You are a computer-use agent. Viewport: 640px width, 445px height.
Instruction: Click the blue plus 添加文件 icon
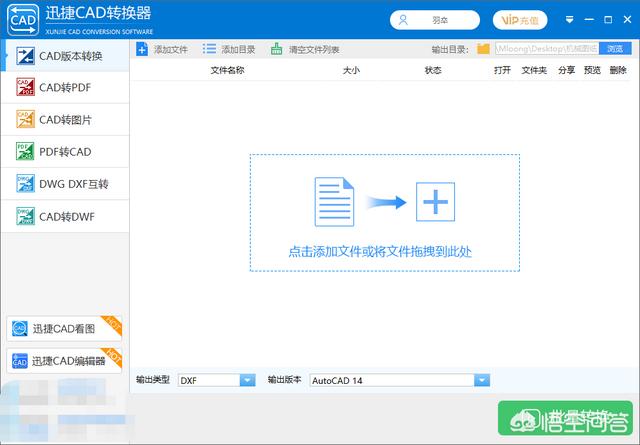(x=142, y=49)
